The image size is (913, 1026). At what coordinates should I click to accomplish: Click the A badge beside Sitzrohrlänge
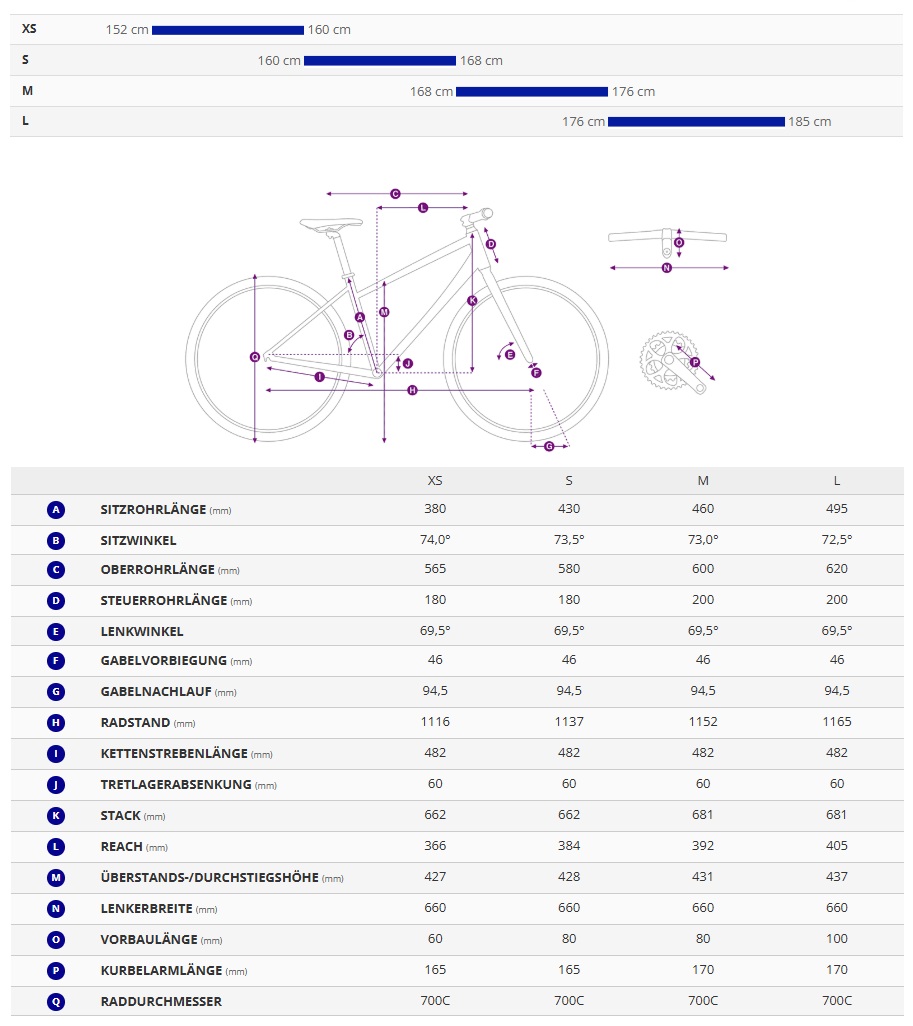tap(56, 510)
